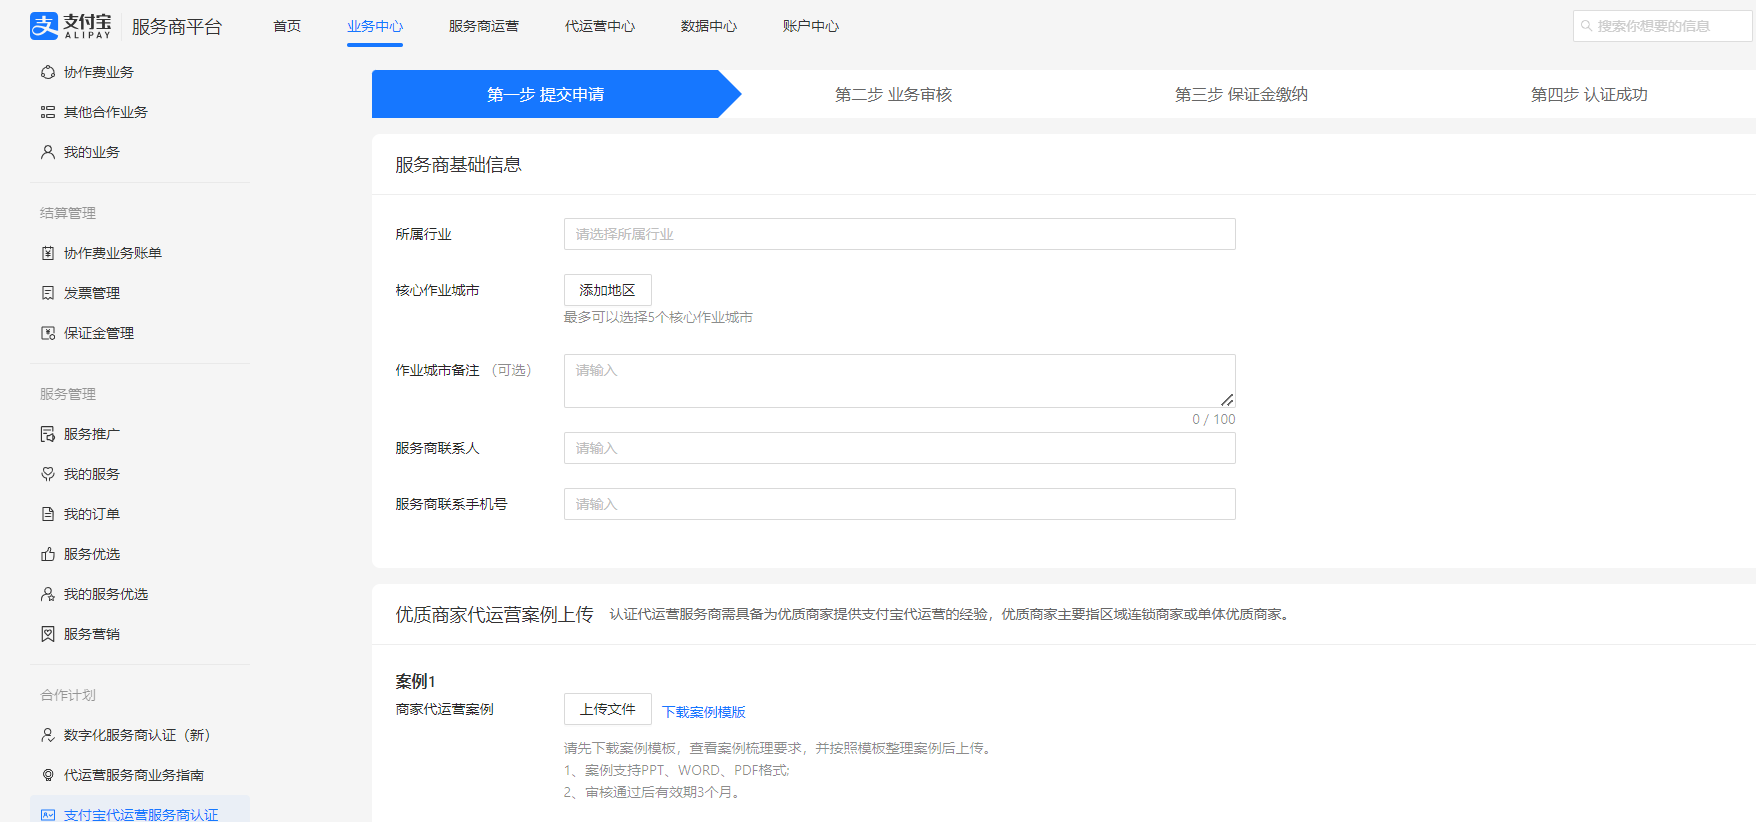Click the search magnifier icon

[1586, 26]
